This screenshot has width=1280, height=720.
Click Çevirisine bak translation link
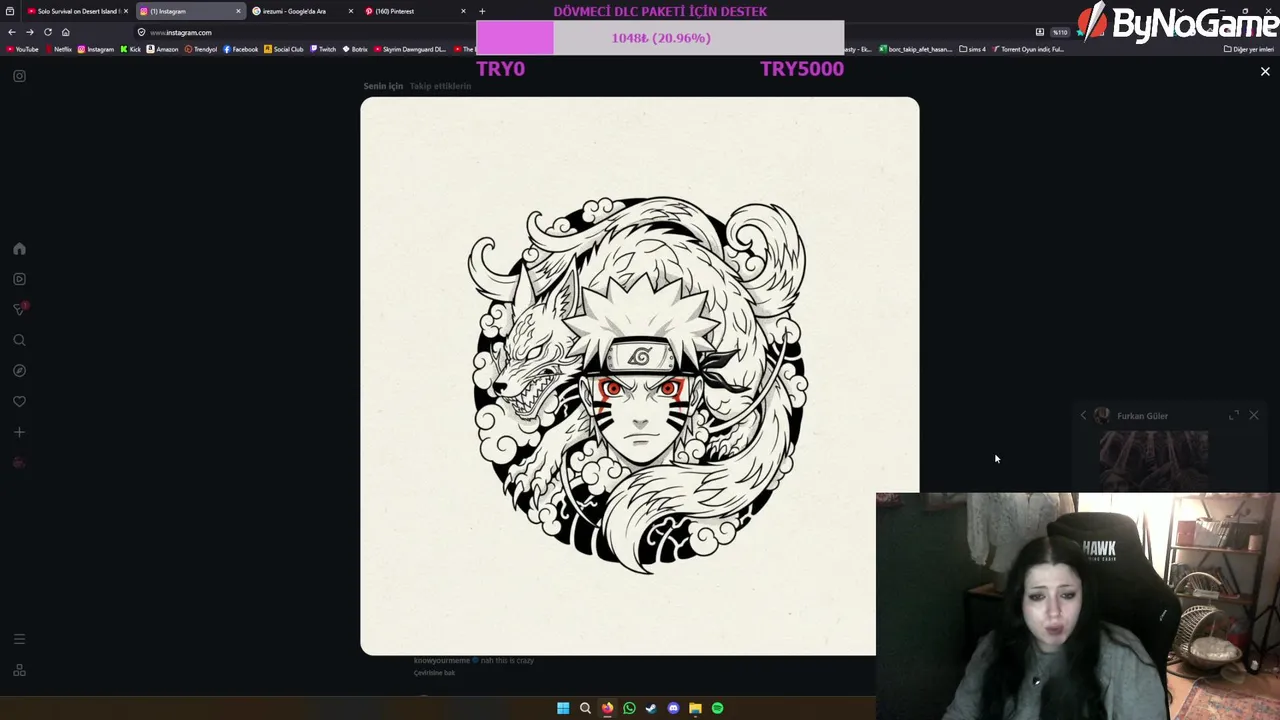point(434,673)
